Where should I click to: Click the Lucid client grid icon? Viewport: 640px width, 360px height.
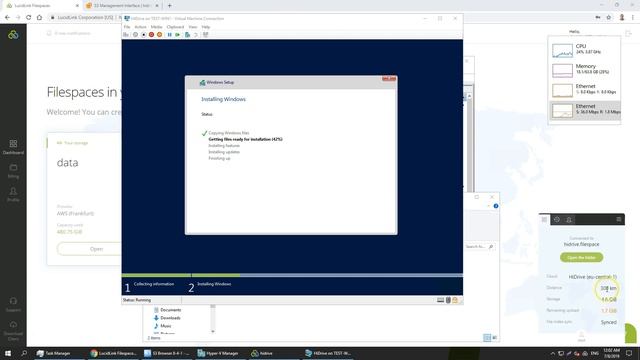(x=544, y=220)
